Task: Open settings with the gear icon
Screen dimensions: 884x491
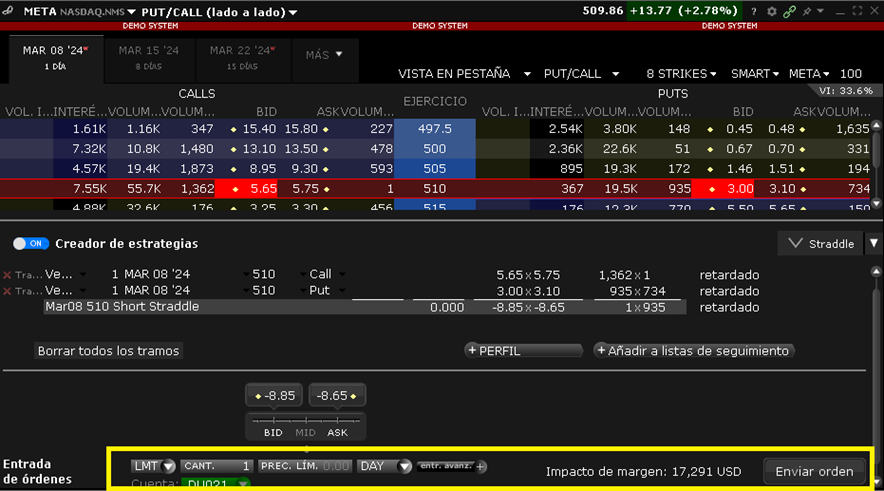Action: 771,12
